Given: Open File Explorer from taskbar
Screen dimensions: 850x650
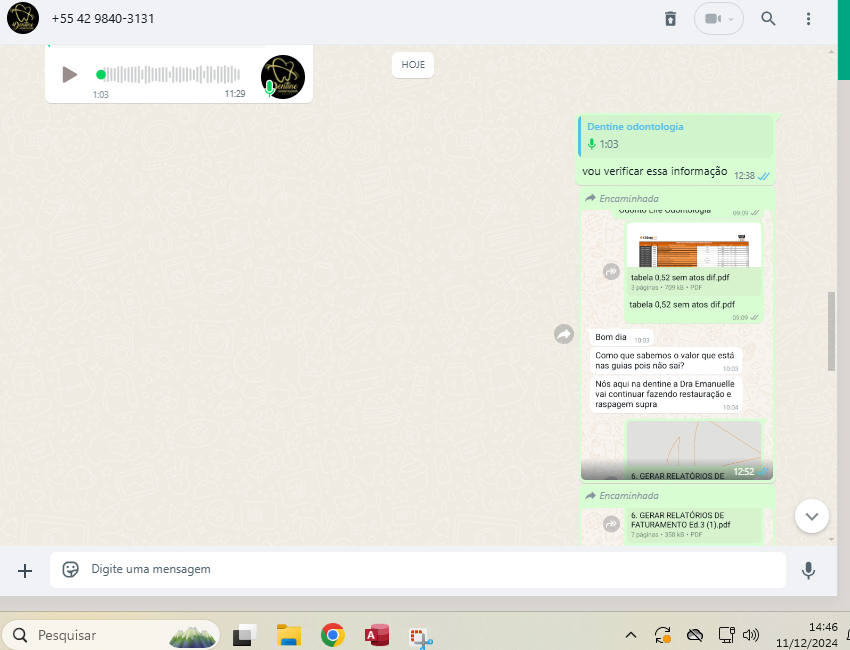Looking at the screenshot, I should click(289, 635).
